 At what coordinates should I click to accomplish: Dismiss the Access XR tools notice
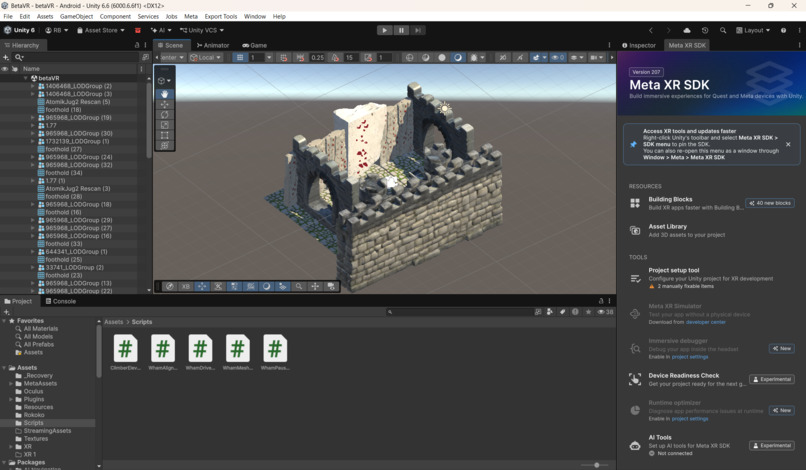tap(788, 144)
